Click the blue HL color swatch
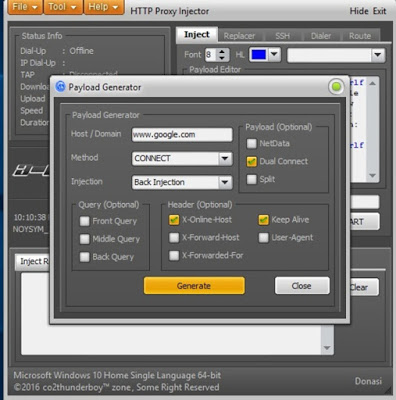The width and height of the screenshot is (396, 400). coord(259,54)
